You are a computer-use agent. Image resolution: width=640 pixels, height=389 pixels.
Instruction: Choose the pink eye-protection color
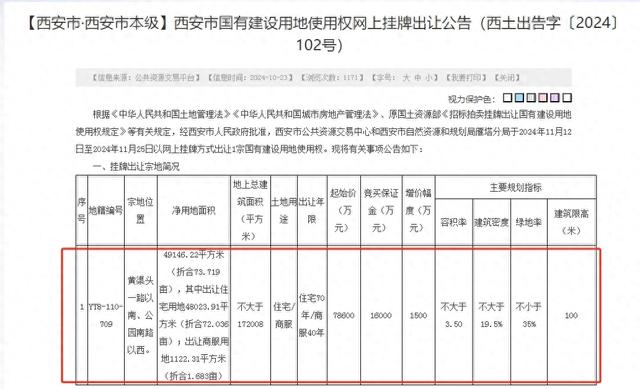[x=543, y=98]
